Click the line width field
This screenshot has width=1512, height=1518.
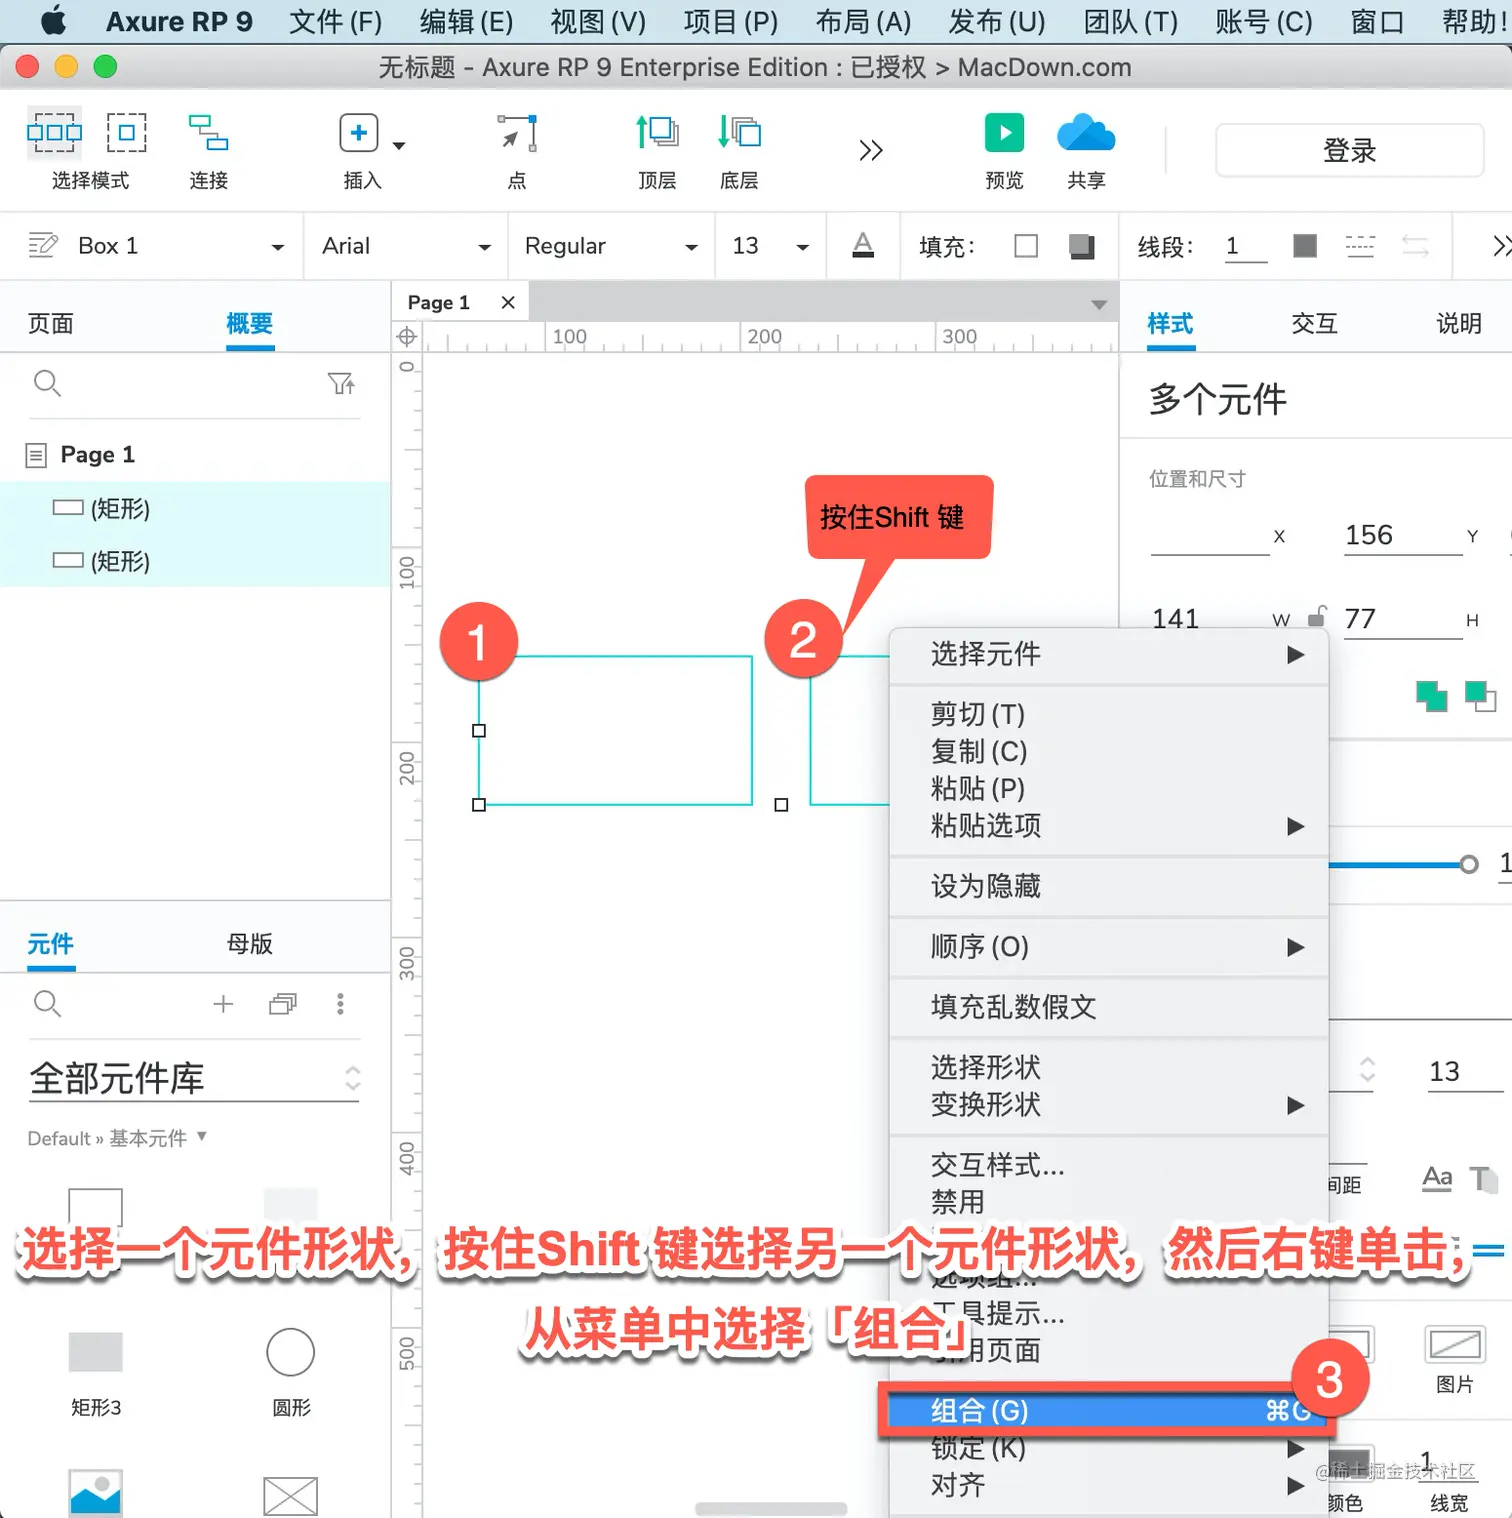tap(1246, 246)
